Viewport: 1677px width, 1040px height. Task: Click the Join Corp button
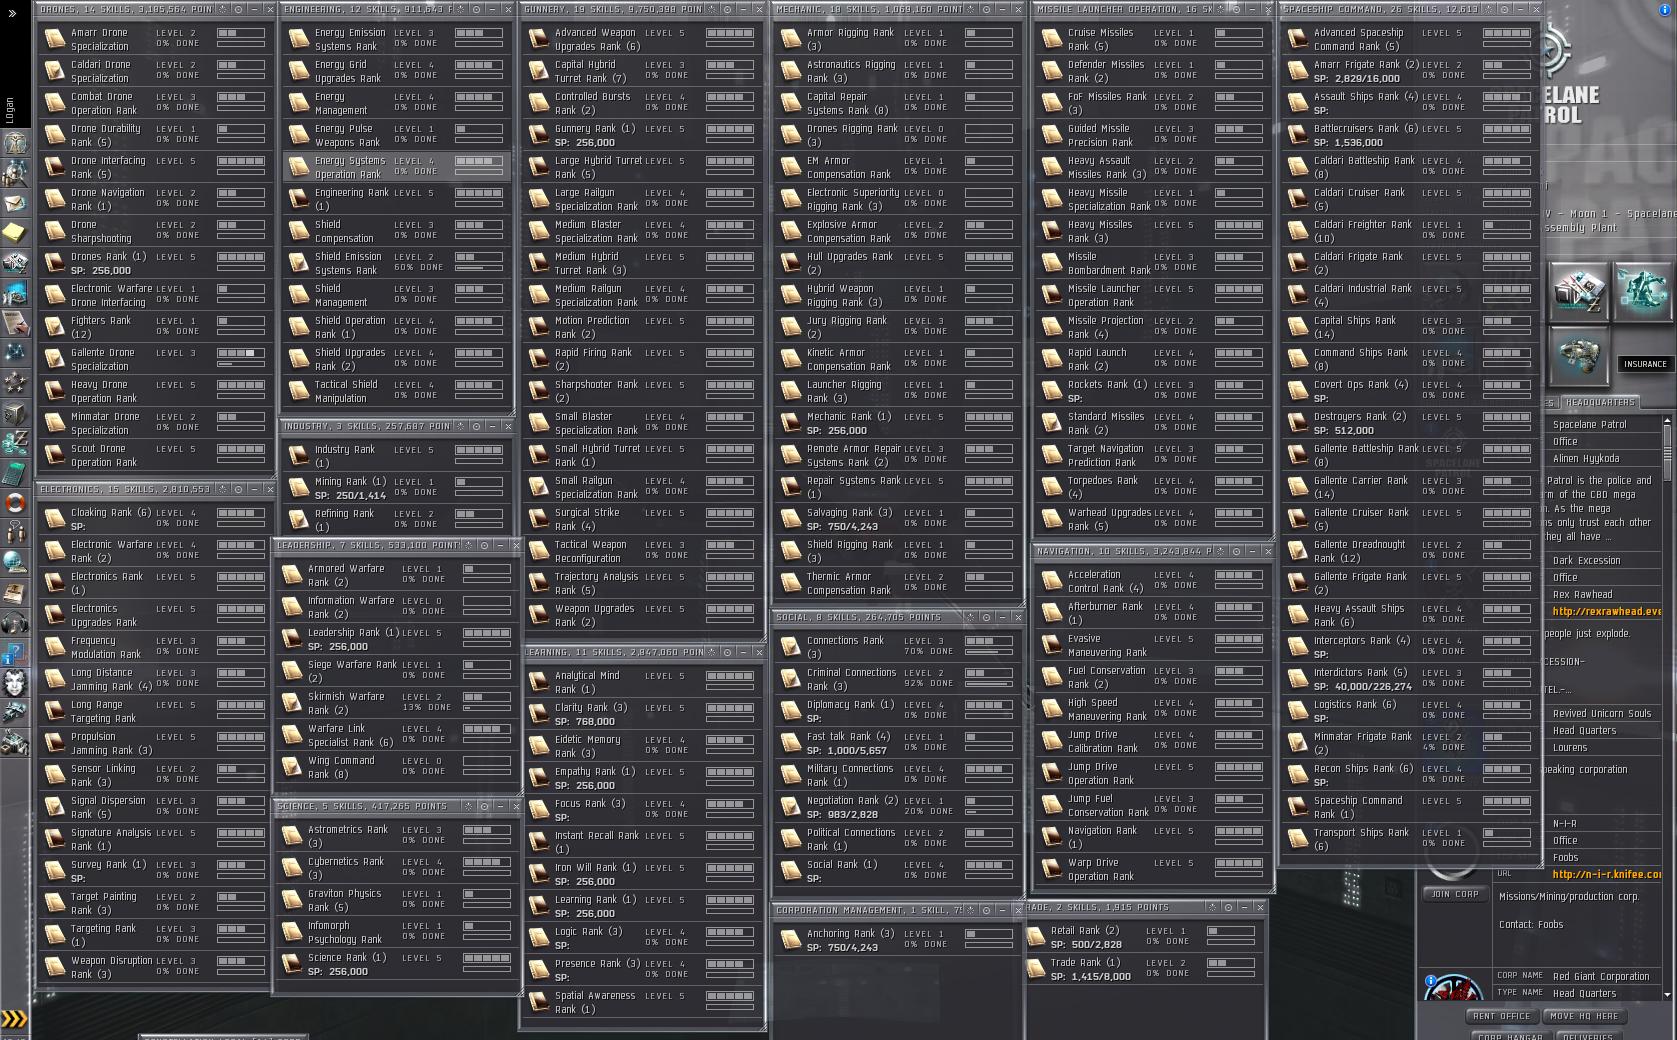pos(1454,894)
